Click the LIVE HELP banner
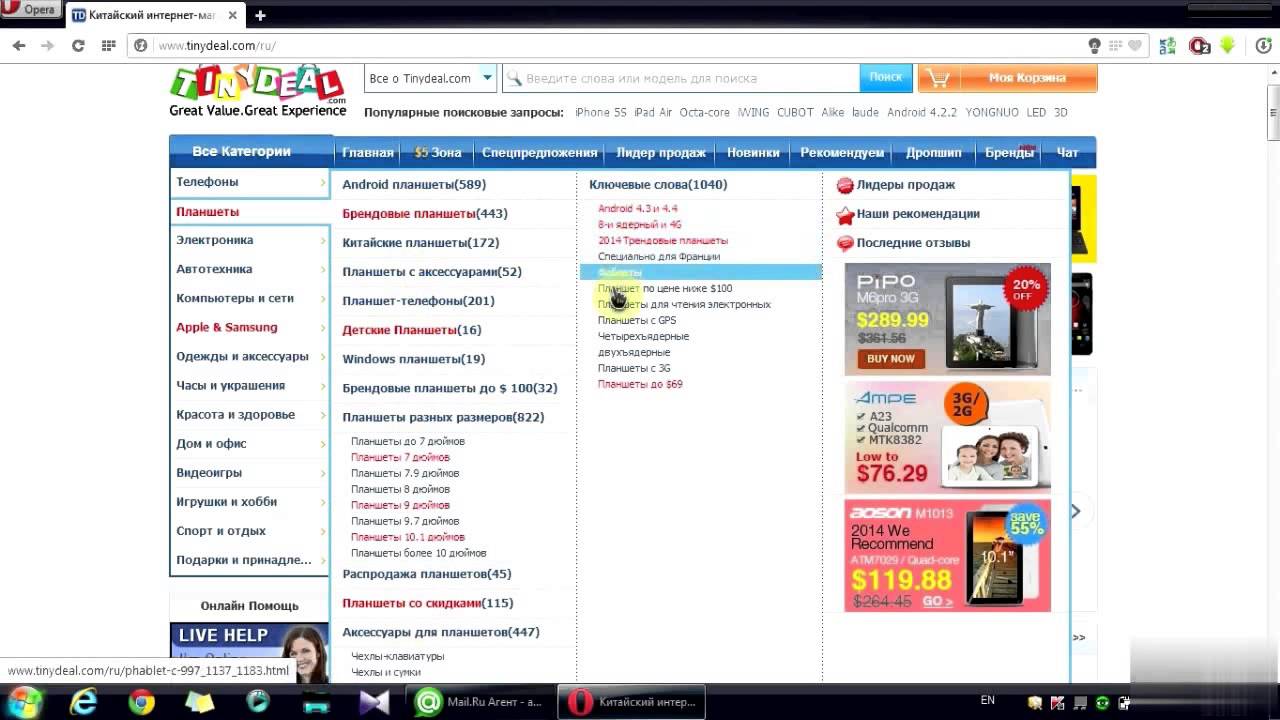Screen dimensions: 1280x720 click(x=249, y=653)
